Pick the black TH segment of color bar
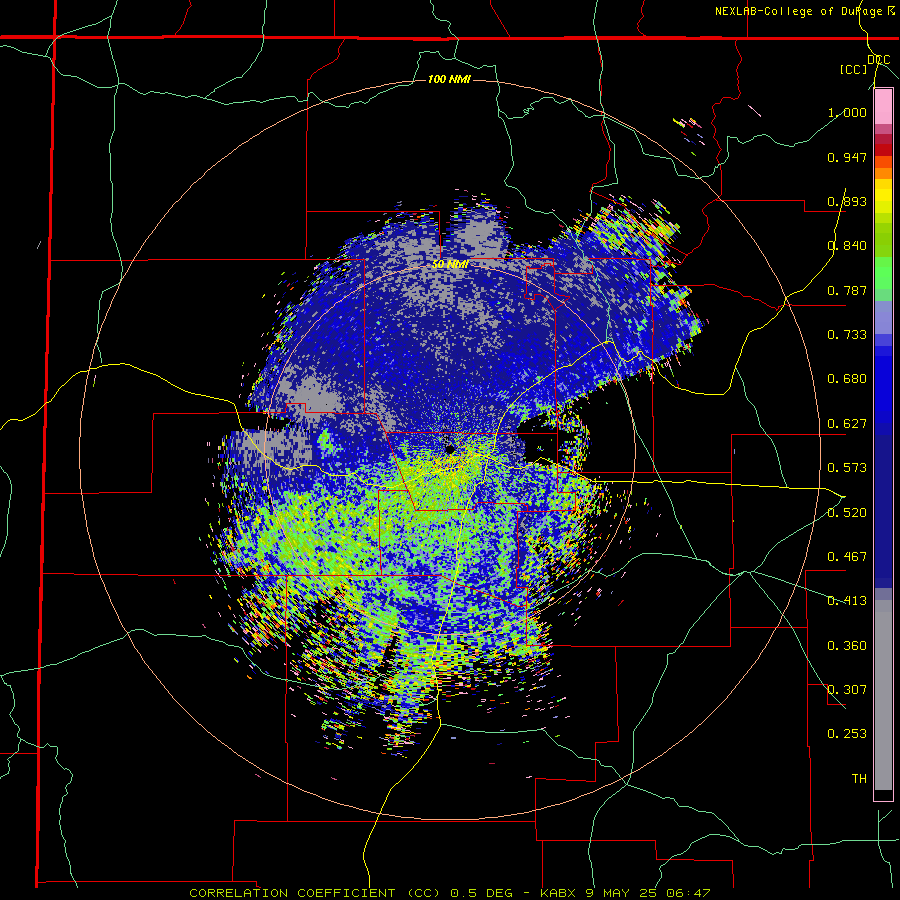The height and width of the screenshot is (900, 900). tap(883, 794)
